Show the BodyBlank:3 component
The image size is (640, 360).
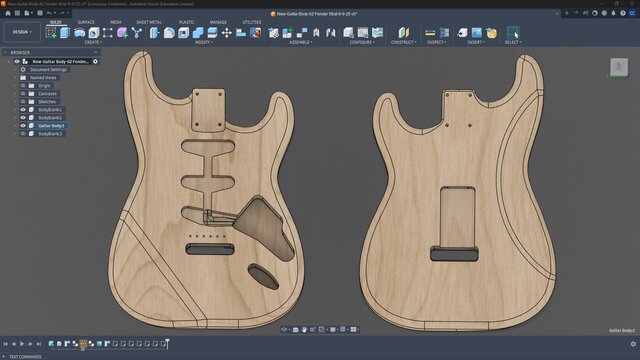[23, 134]
